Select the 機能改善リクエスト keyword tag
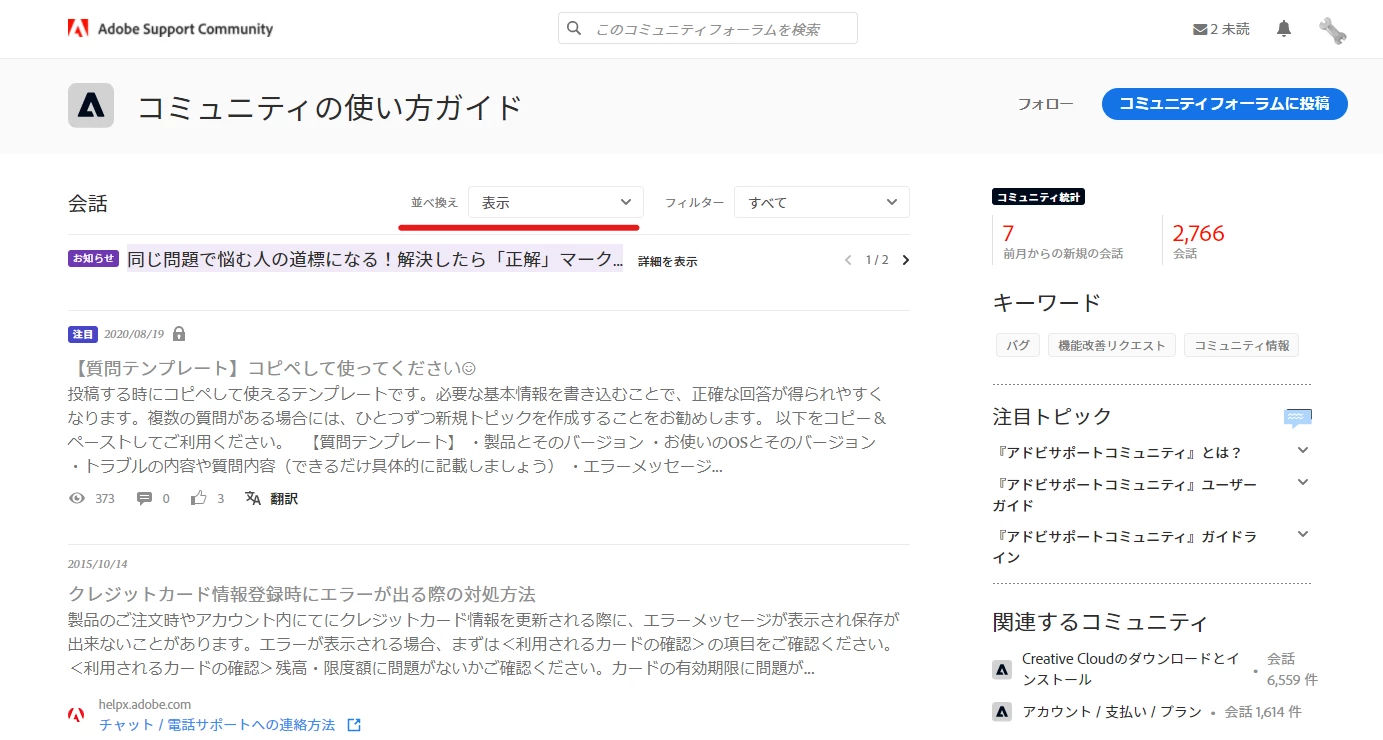Viewport: 1383px width, 740px height. coord(1112,345)
